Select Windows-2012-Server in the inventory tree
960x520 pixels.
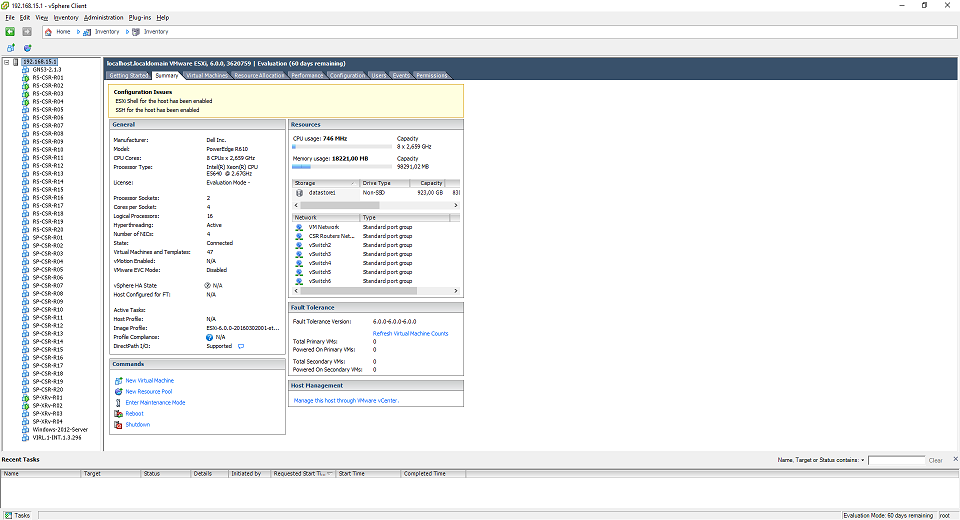click(61, 429)
